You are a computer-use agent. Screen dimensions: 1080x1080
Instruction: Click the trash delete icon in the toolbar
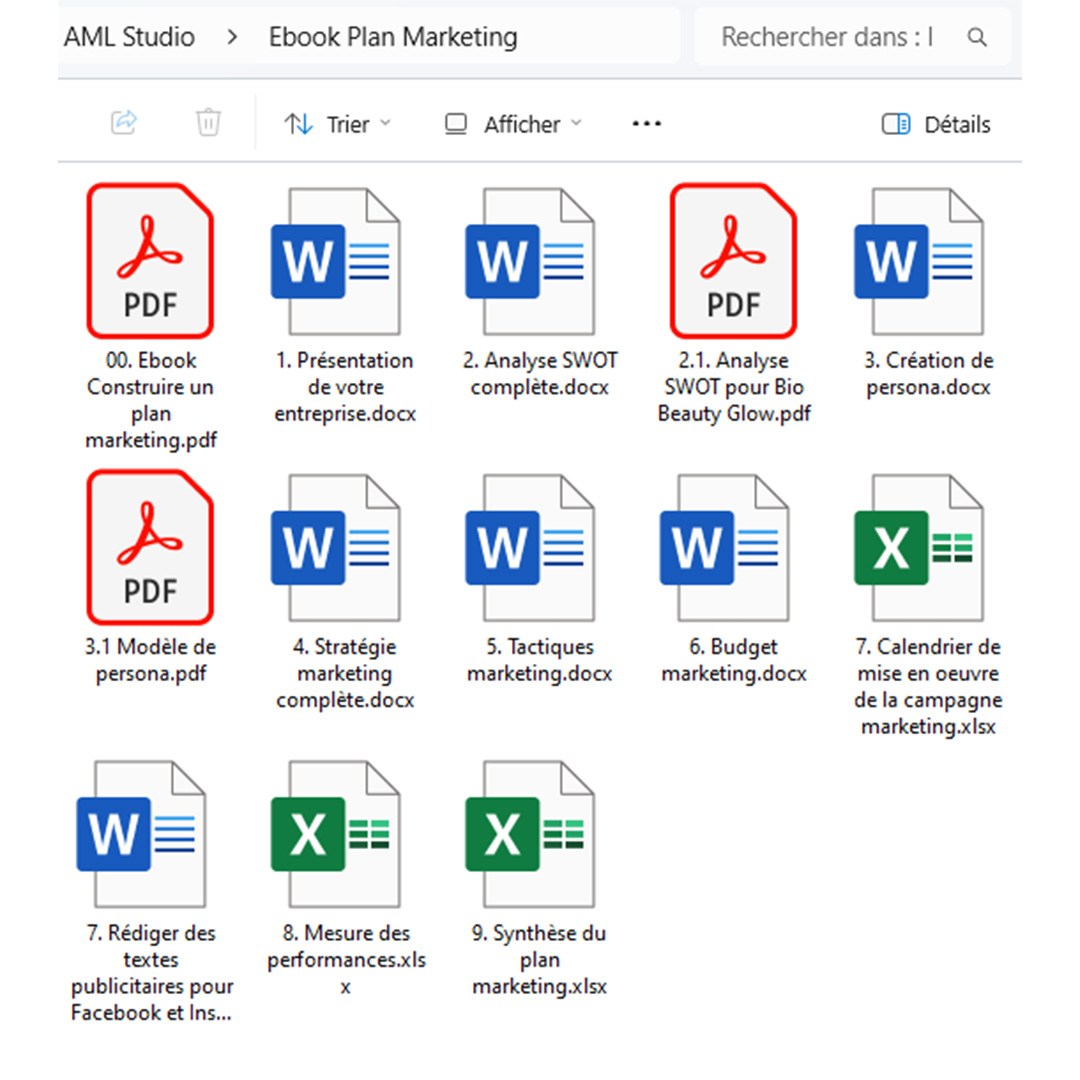pyautogui.click(x=208, y=123)
